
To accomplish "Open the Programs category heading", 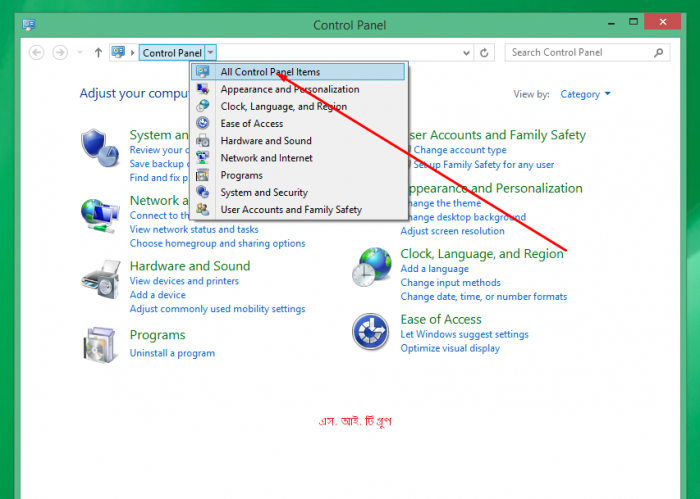I will (x=157, y=335).
